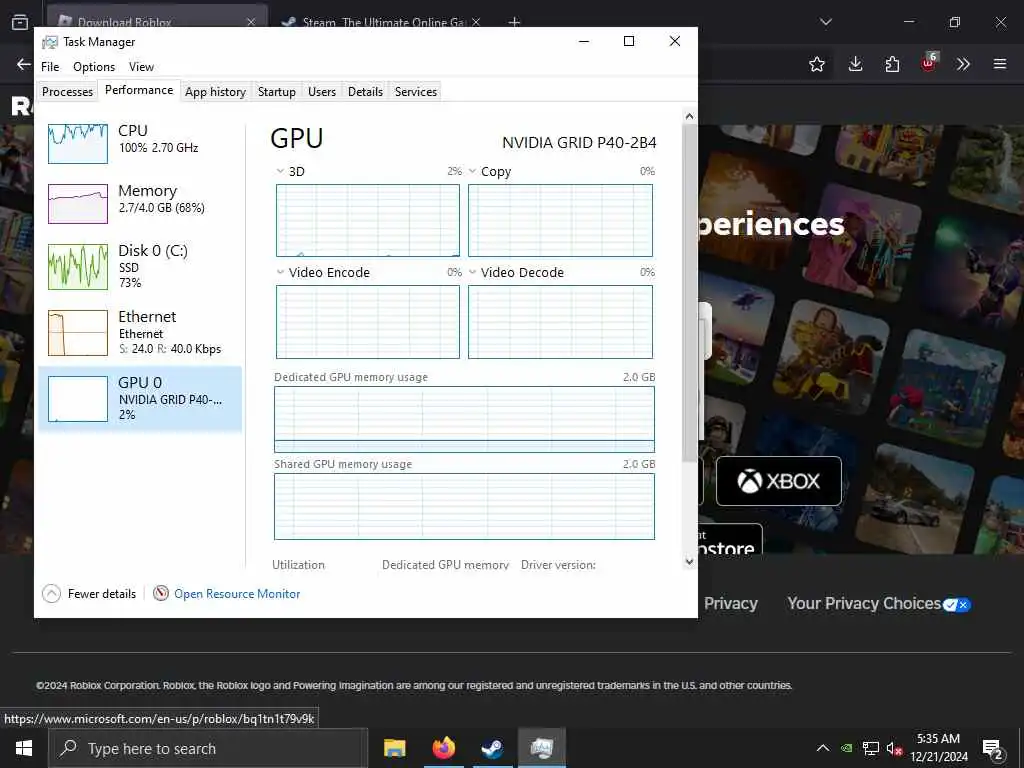Open Firefox from the taskbar
The height and width of the screenshot is (768, 1024).
(x=443, y=748)
